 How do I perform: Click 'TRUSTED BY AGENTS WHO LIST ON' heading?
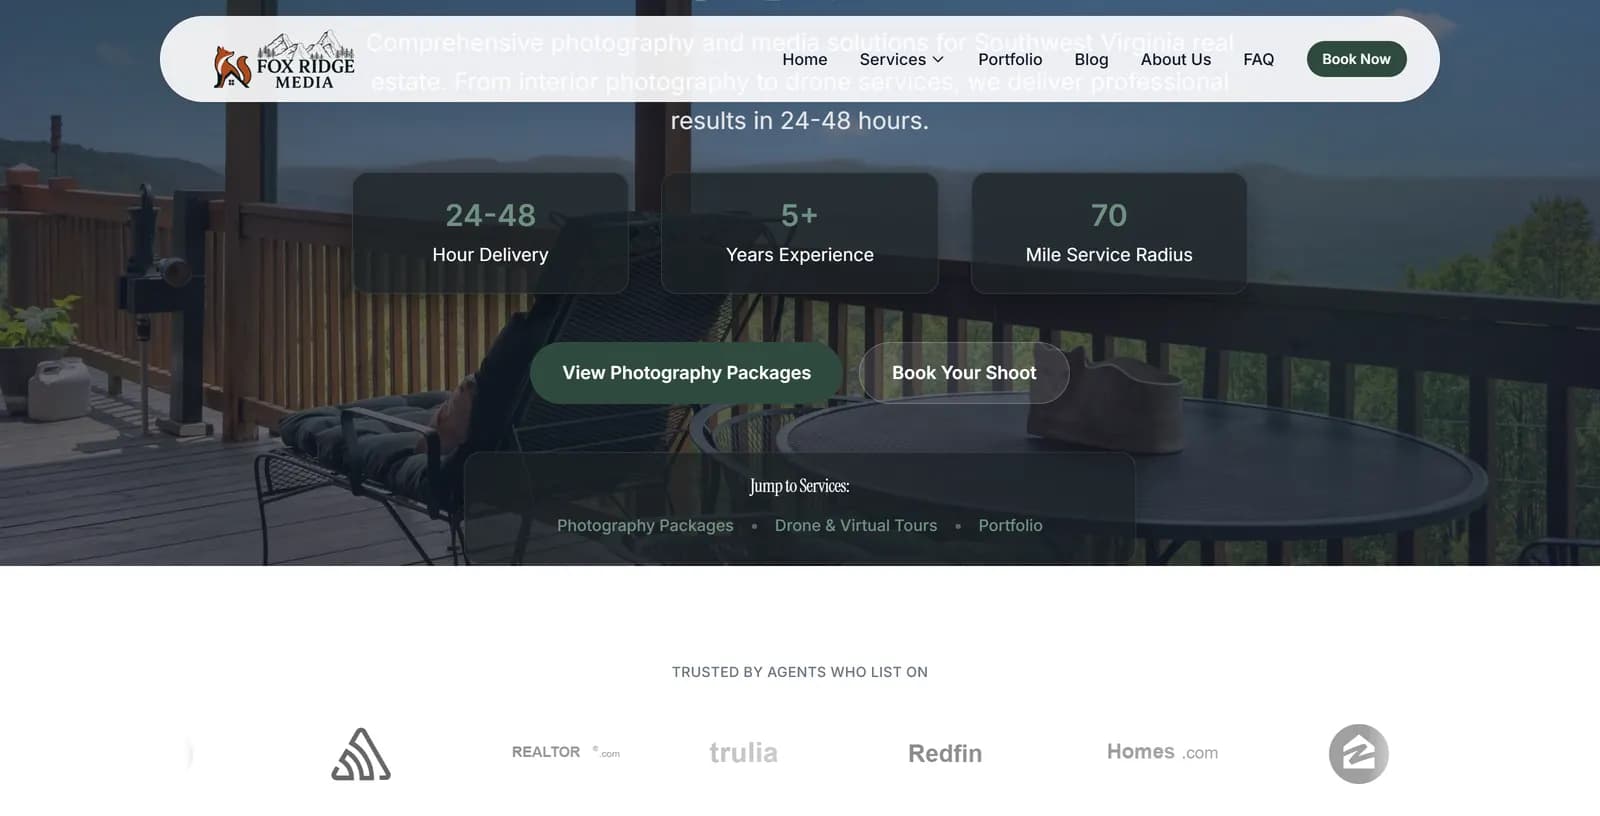click(800, 672)
